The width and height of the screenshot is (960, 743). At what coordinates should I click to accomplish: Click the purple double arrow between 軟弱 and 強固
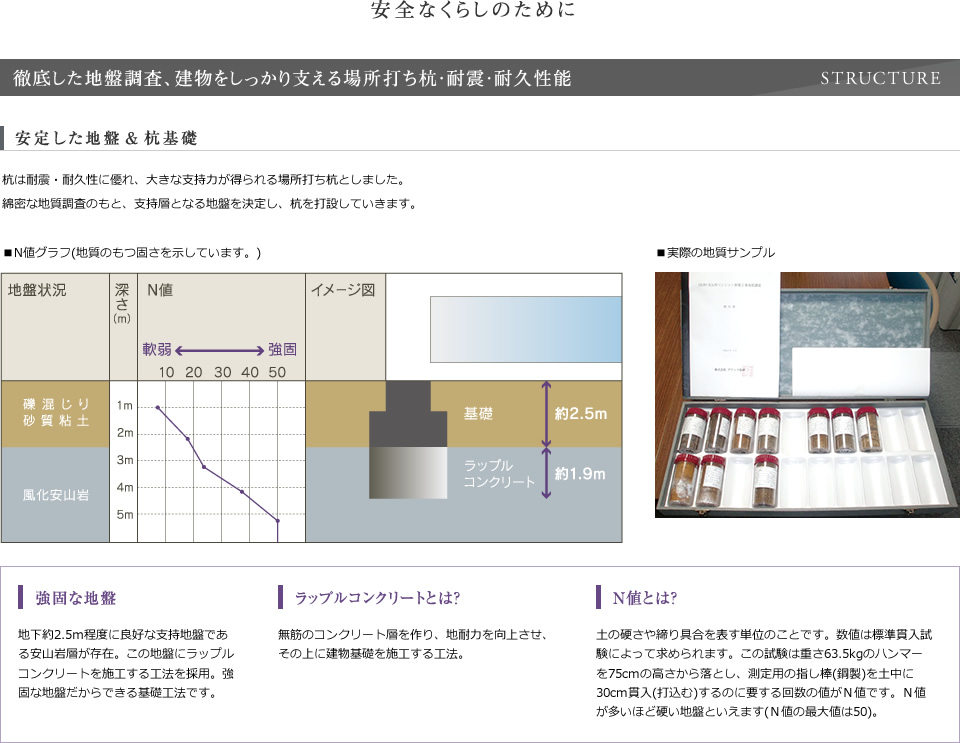218,351
